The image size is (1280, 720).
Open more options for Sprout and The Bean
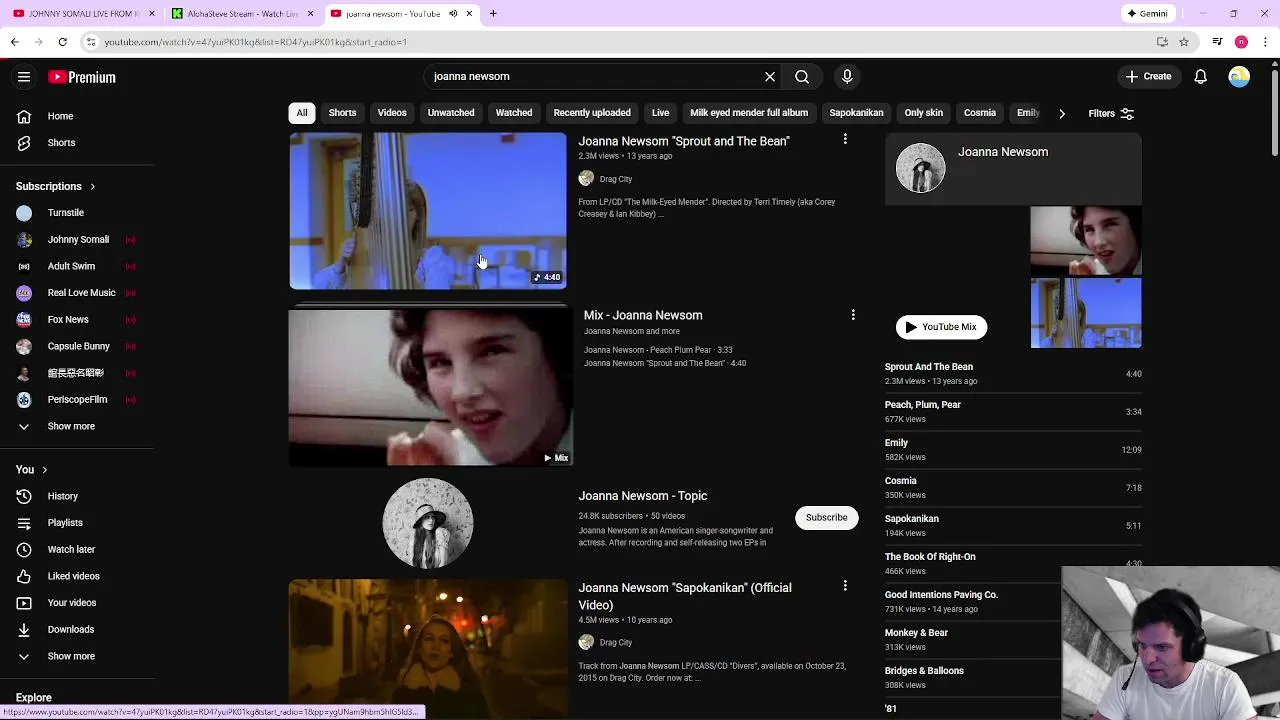[x=845, y=140]
